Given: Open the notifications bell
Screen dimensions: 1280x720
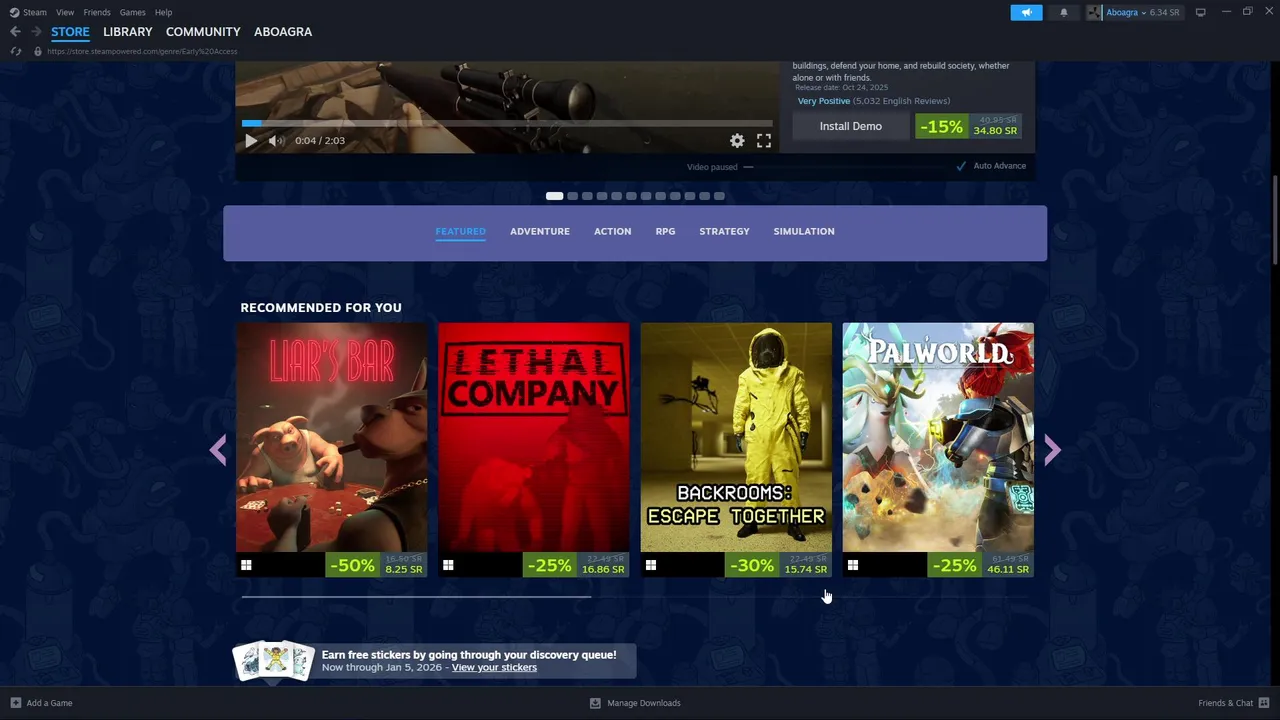Looking at the screenshot, I should click(x=1063, y=12).
